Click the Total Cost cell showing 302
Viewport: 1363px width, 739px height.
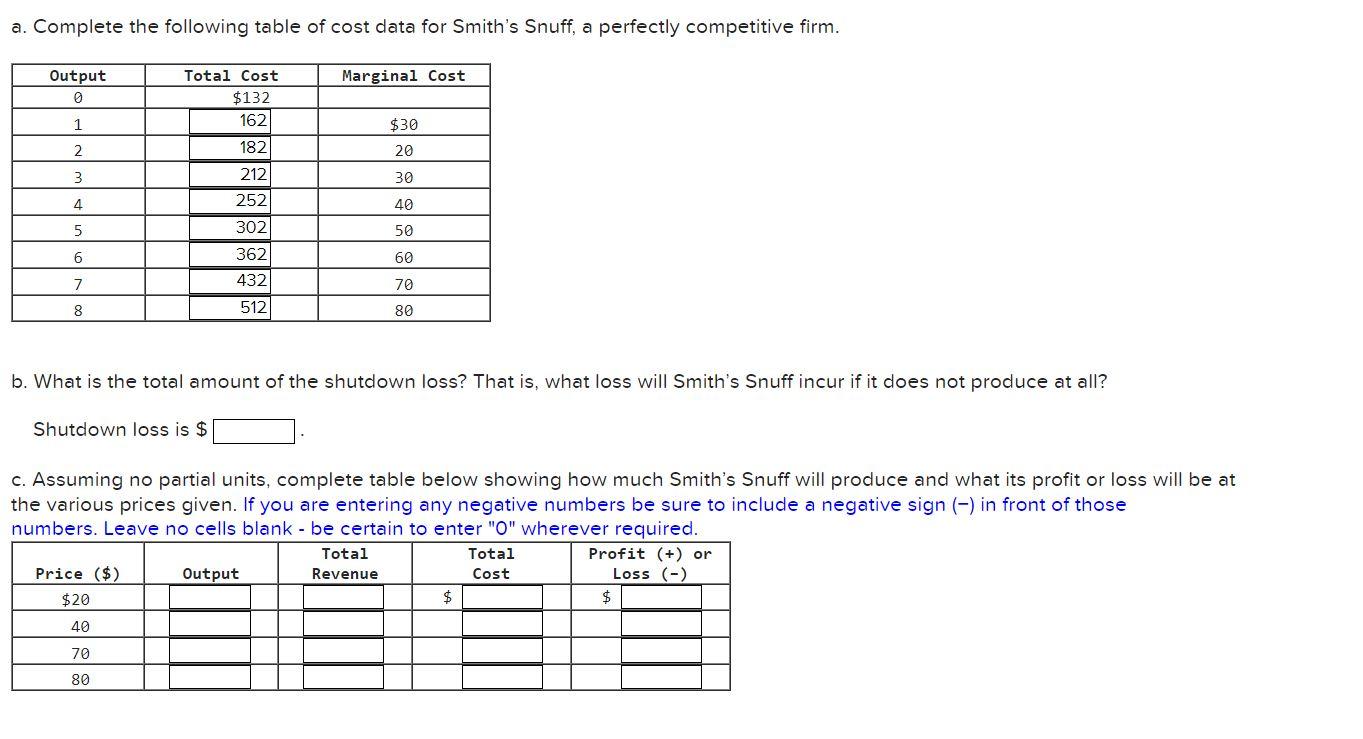coord(230,227)
